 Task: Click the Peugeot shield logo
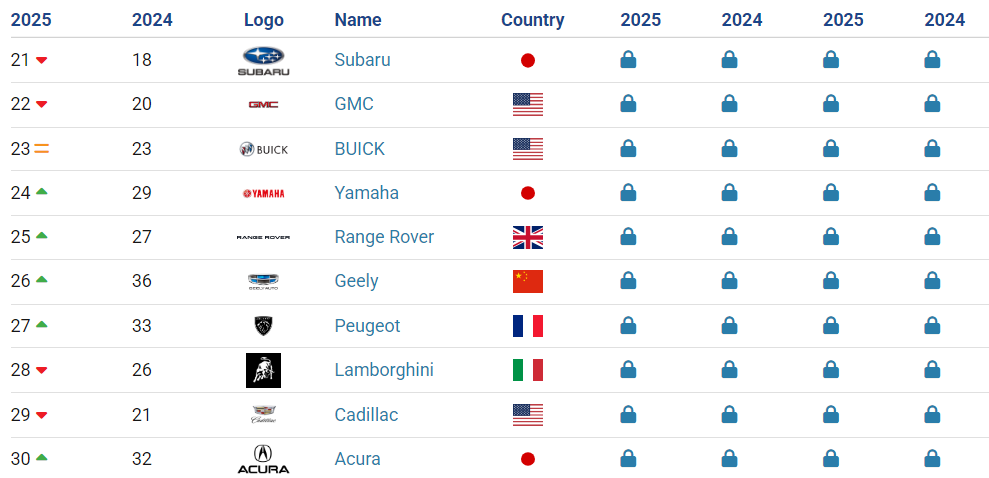[263, 326]
